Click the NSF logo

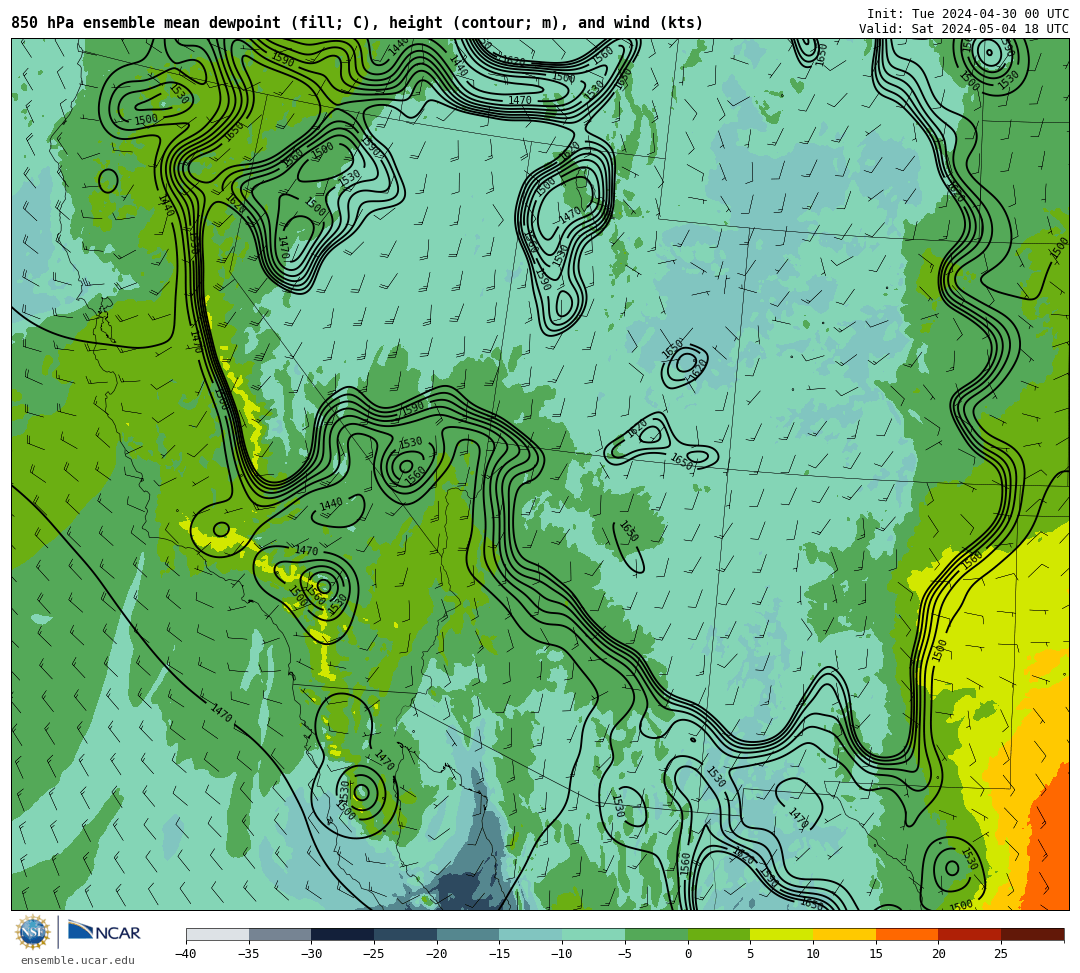click(32, 932)
